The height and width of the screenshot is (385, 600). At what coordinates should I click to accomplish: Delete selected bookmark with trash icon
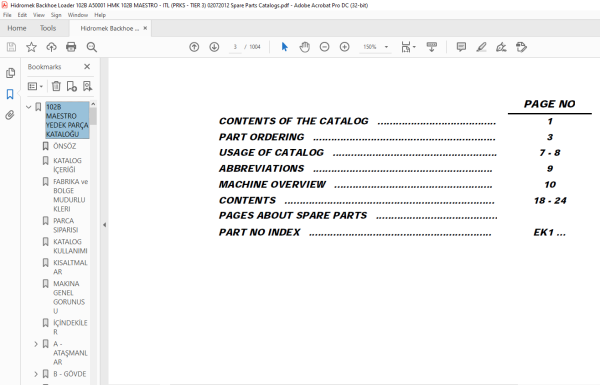point(56,86)
